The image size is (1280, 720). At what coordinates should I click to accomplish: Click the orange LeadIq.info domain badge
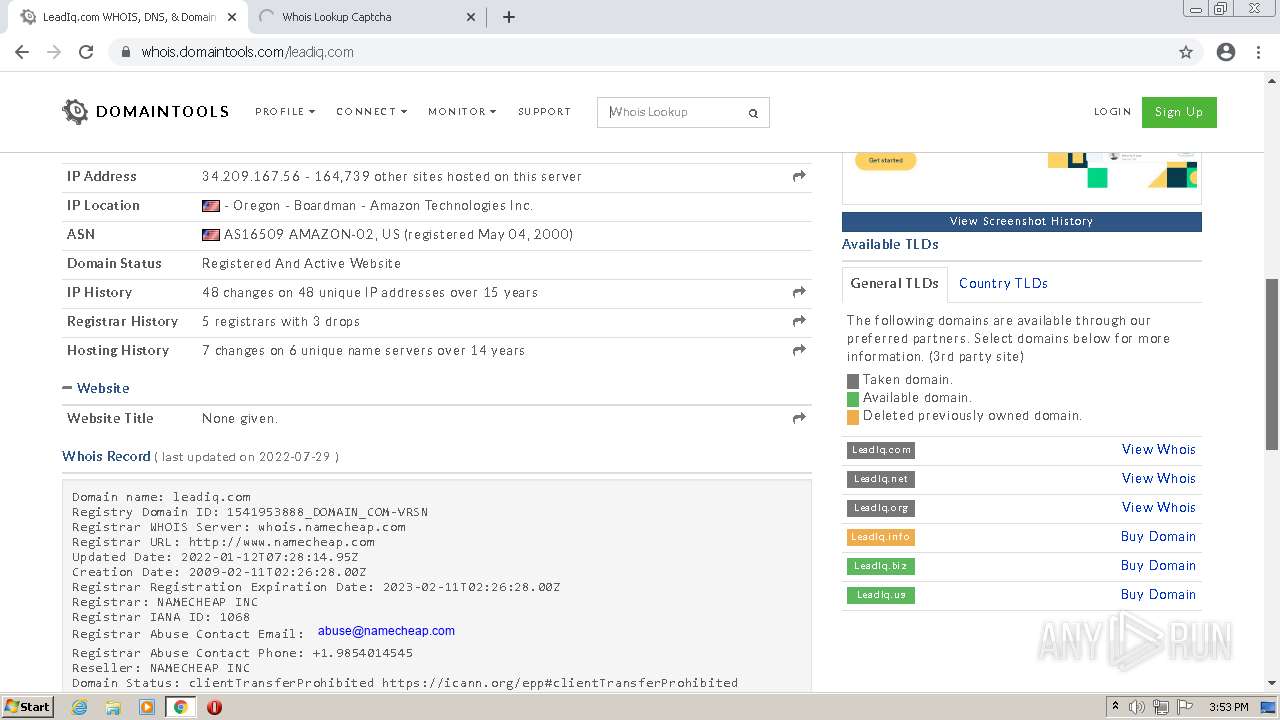coord(881,537)
